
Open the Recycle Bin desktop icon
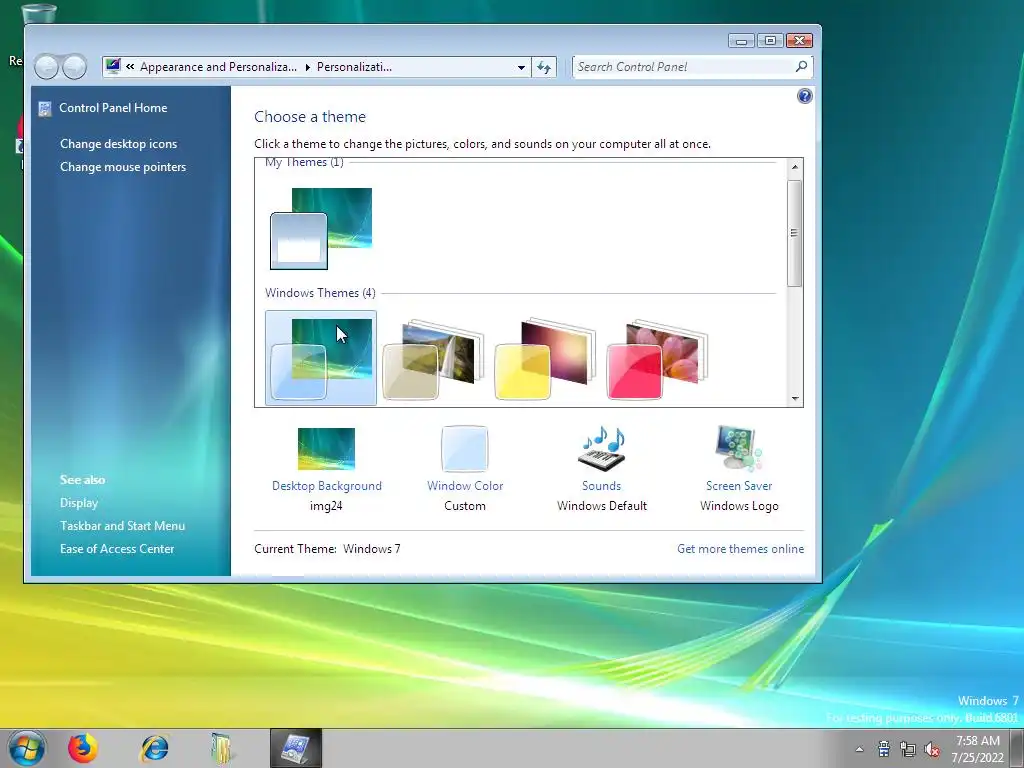[38, 13]
